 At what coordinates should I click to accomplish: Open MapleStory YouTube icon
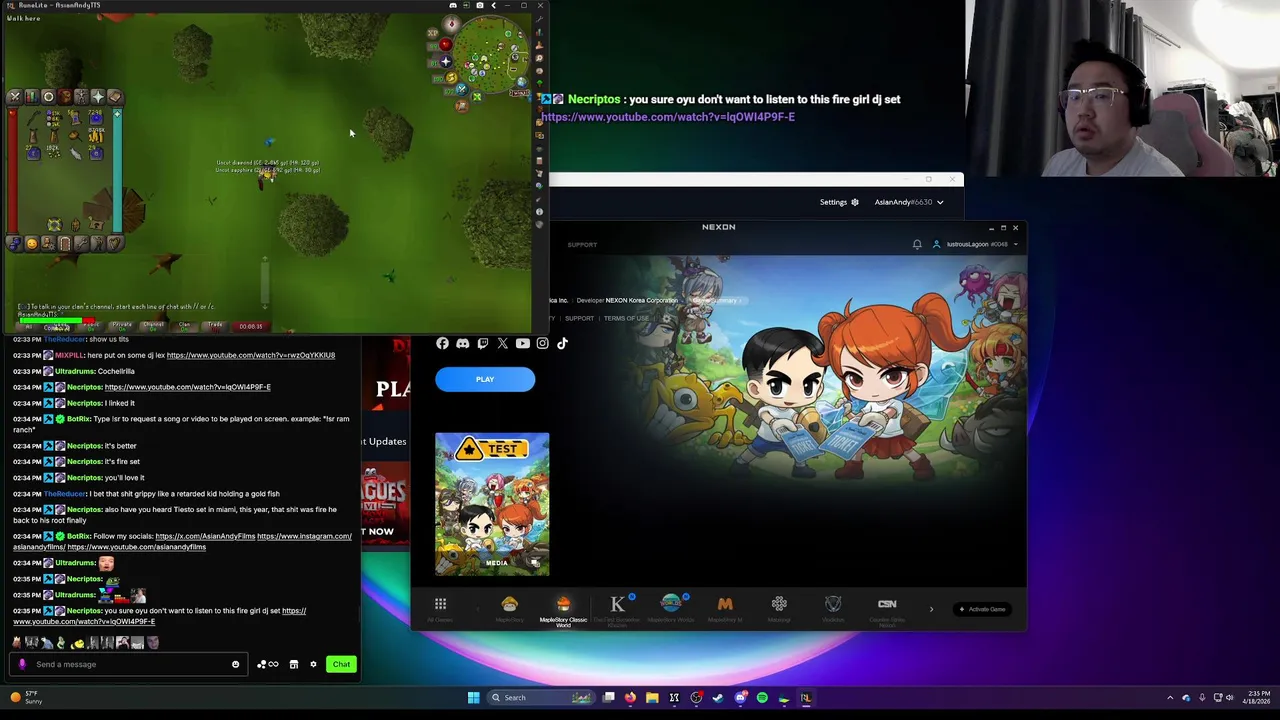pyautogui.click(x=522, y=343)
